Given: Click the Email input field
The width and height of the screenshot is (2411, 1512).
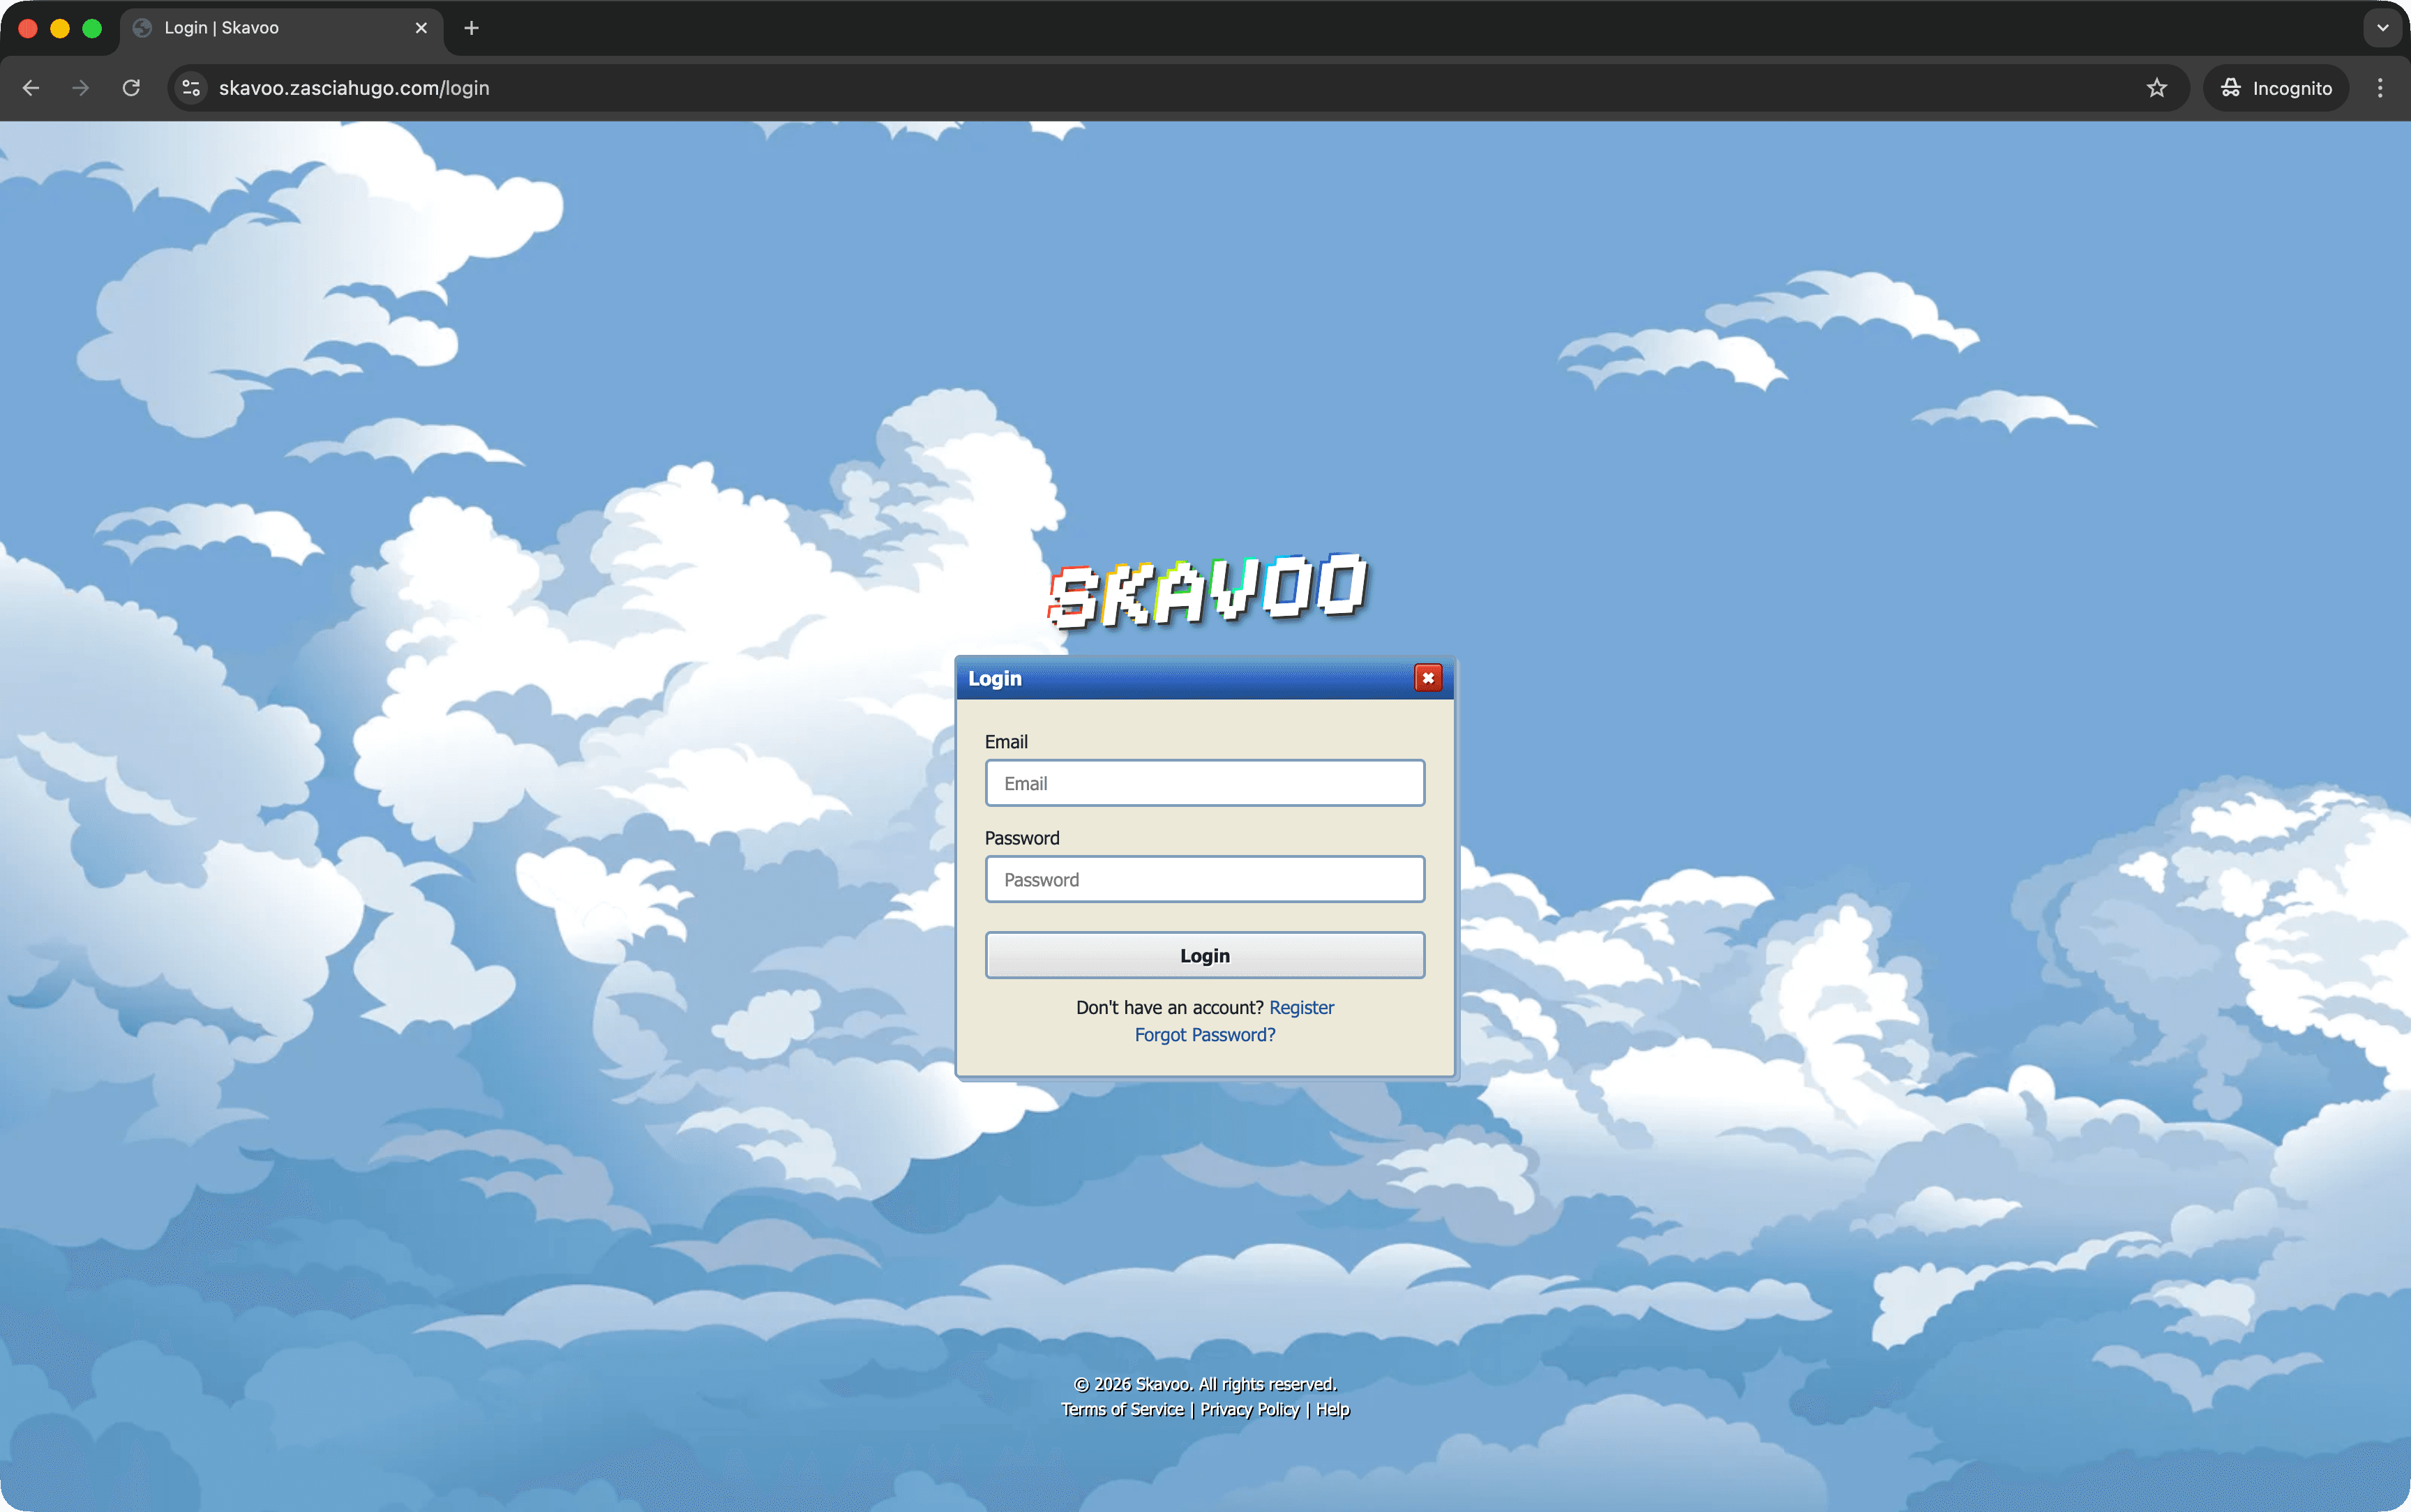Looking at the screenshot, I should coord(1204,782).
